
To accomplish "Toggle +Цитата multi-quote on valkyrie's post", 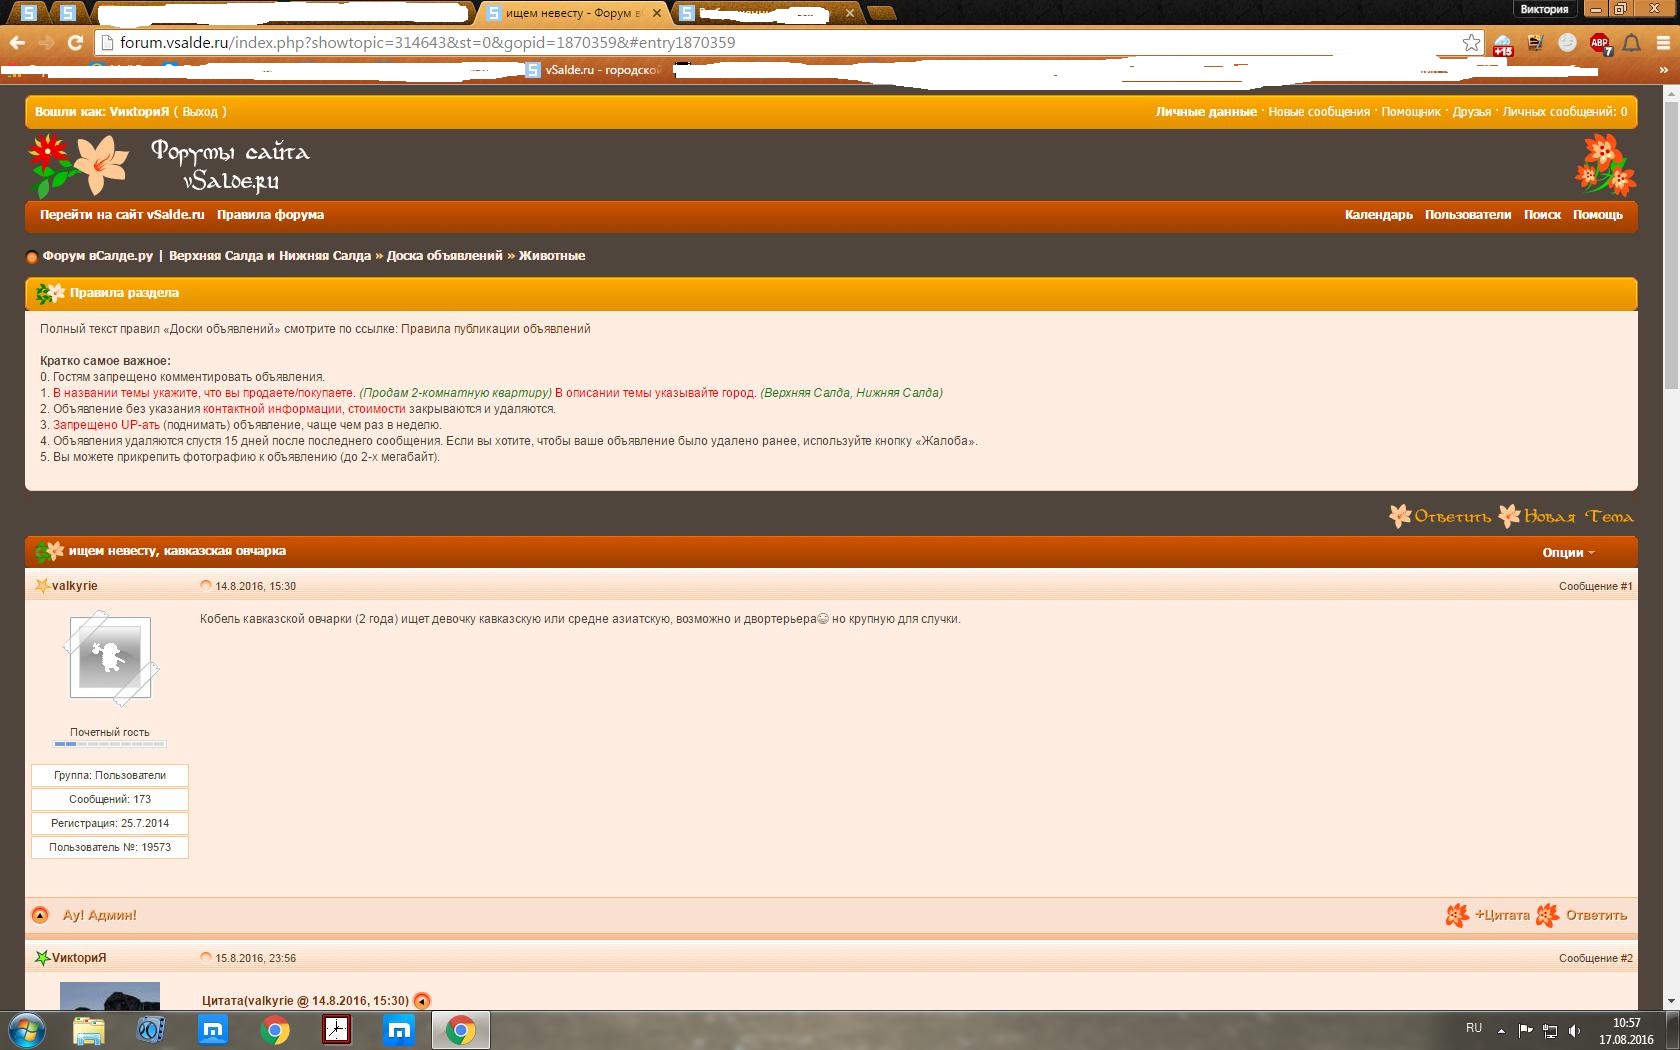I will pyautogui.click(x=1489, y=915).
